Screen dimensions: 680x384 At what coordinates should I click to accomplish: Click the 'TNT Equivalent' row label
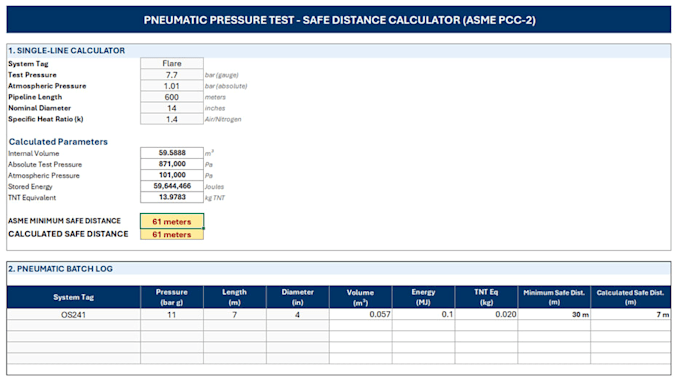(x=32, y=197)
